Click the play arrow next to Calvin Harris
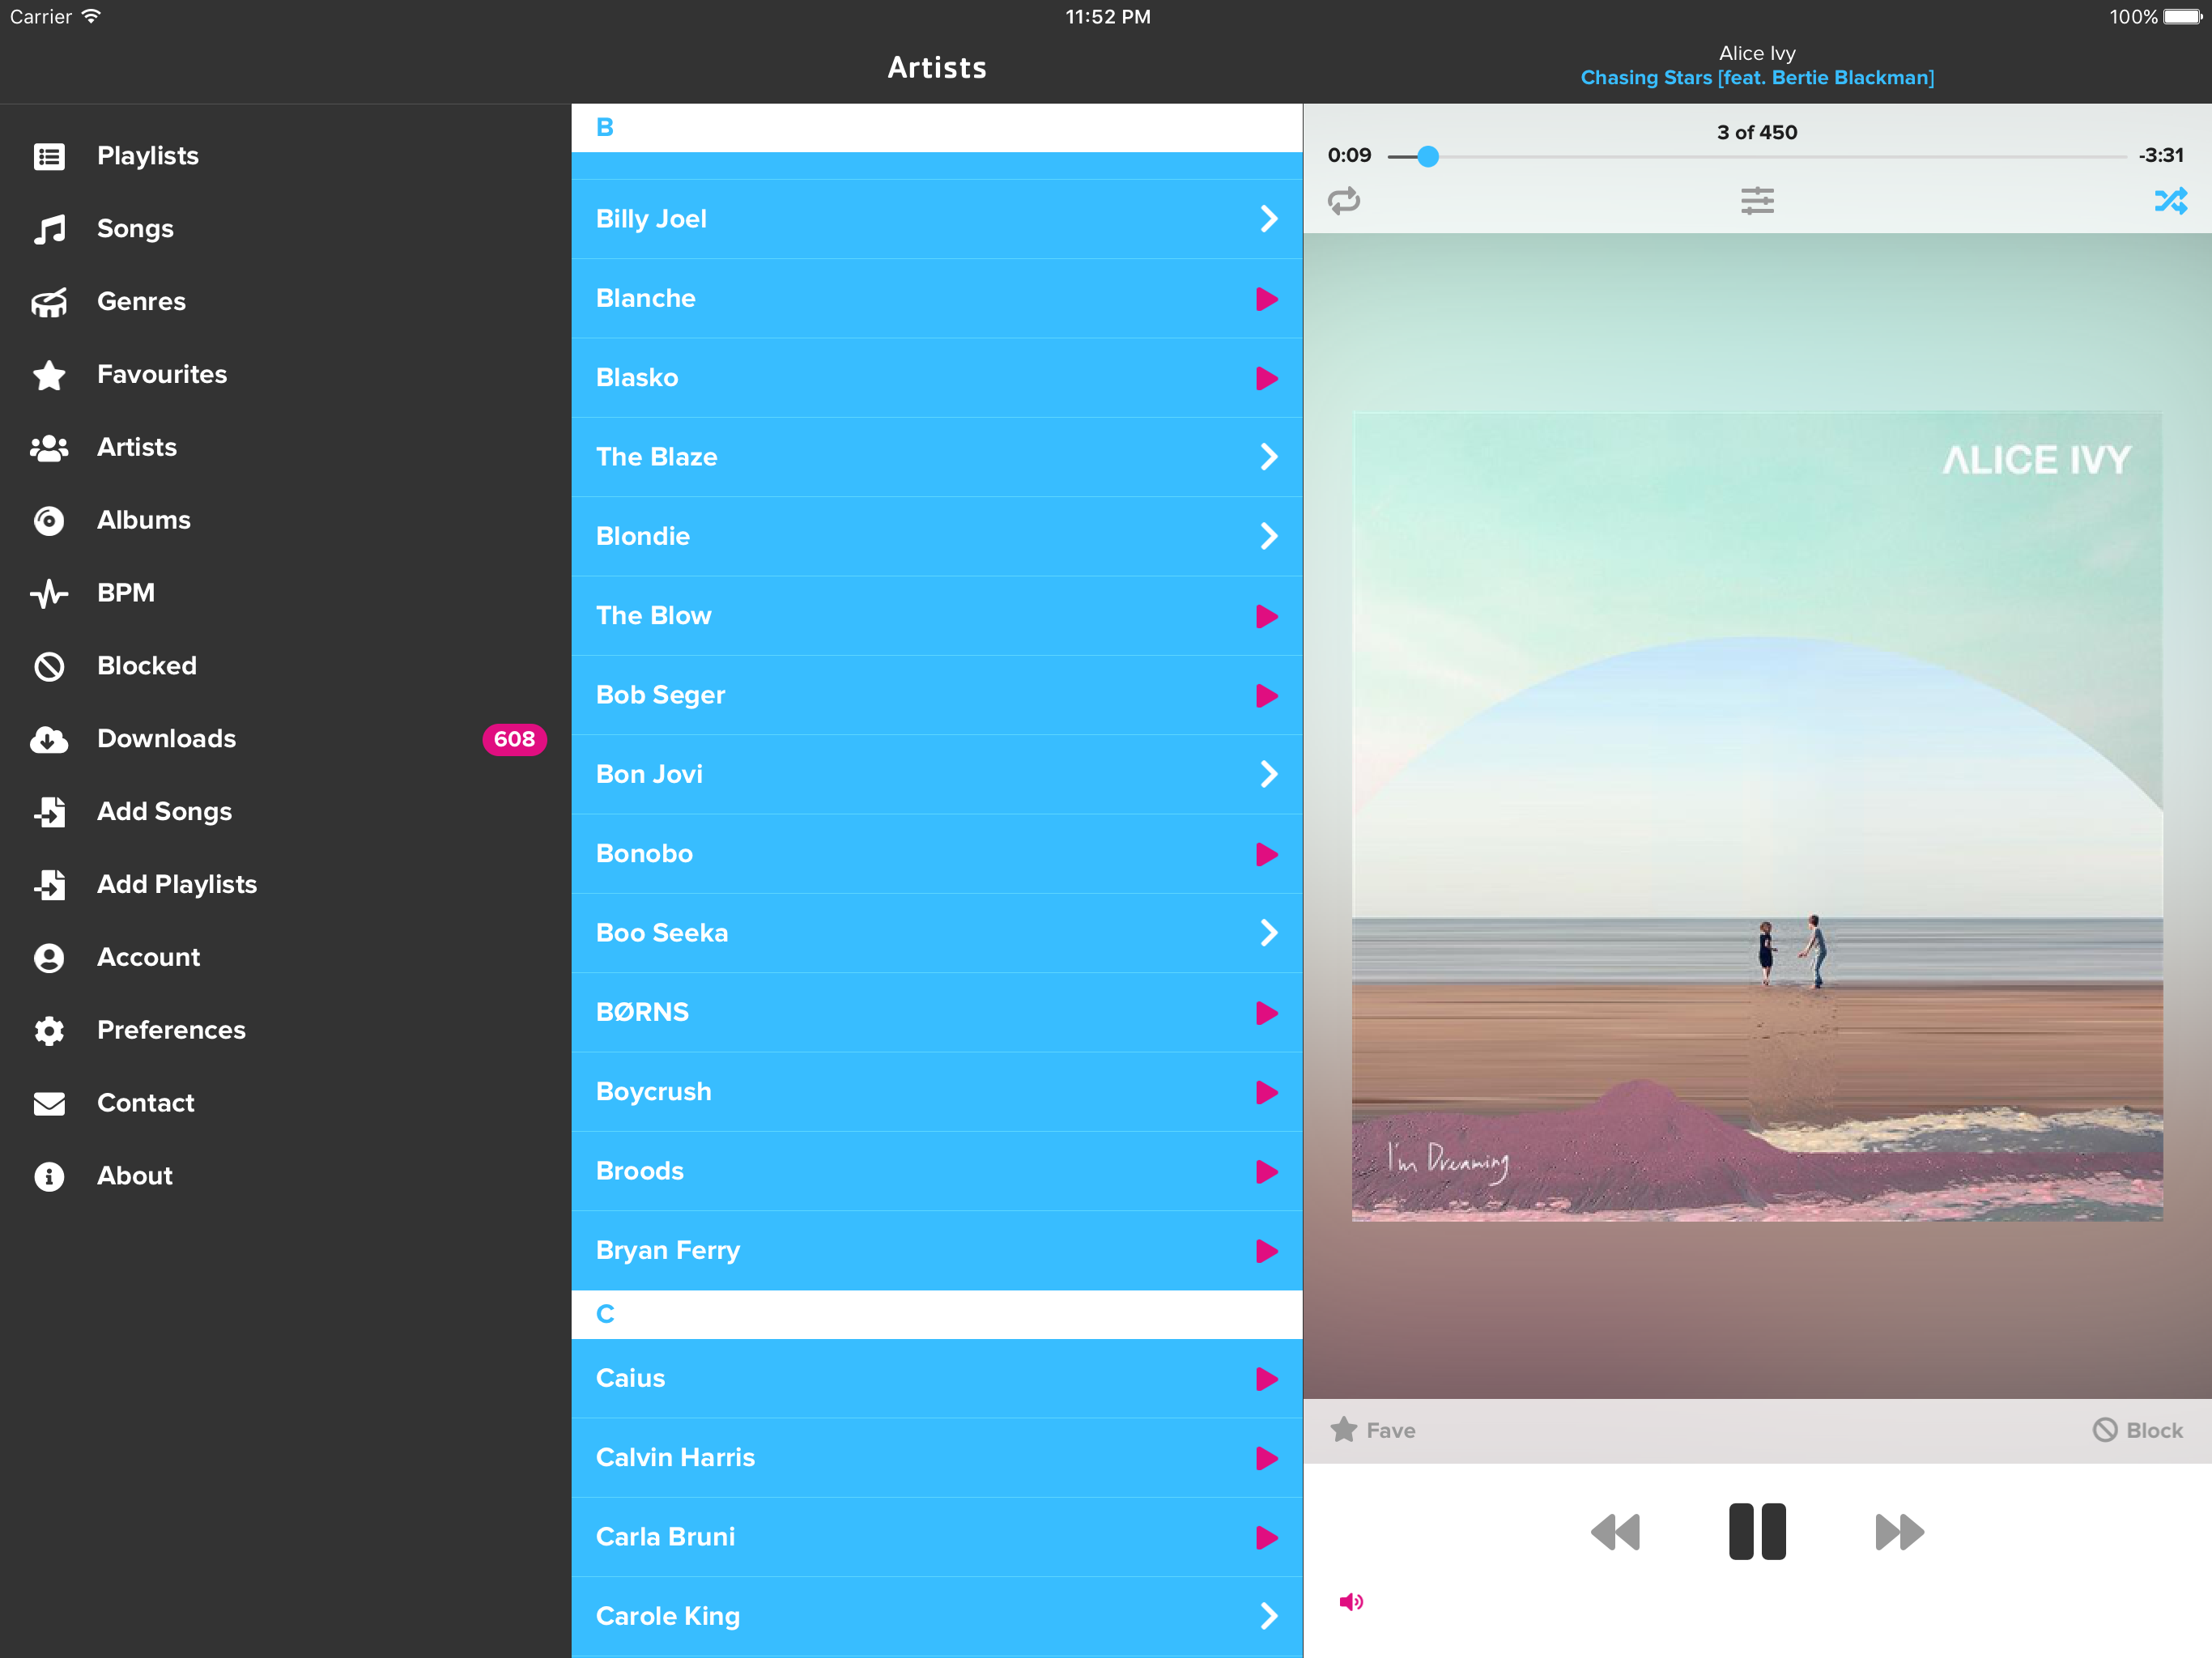 1266,1458
